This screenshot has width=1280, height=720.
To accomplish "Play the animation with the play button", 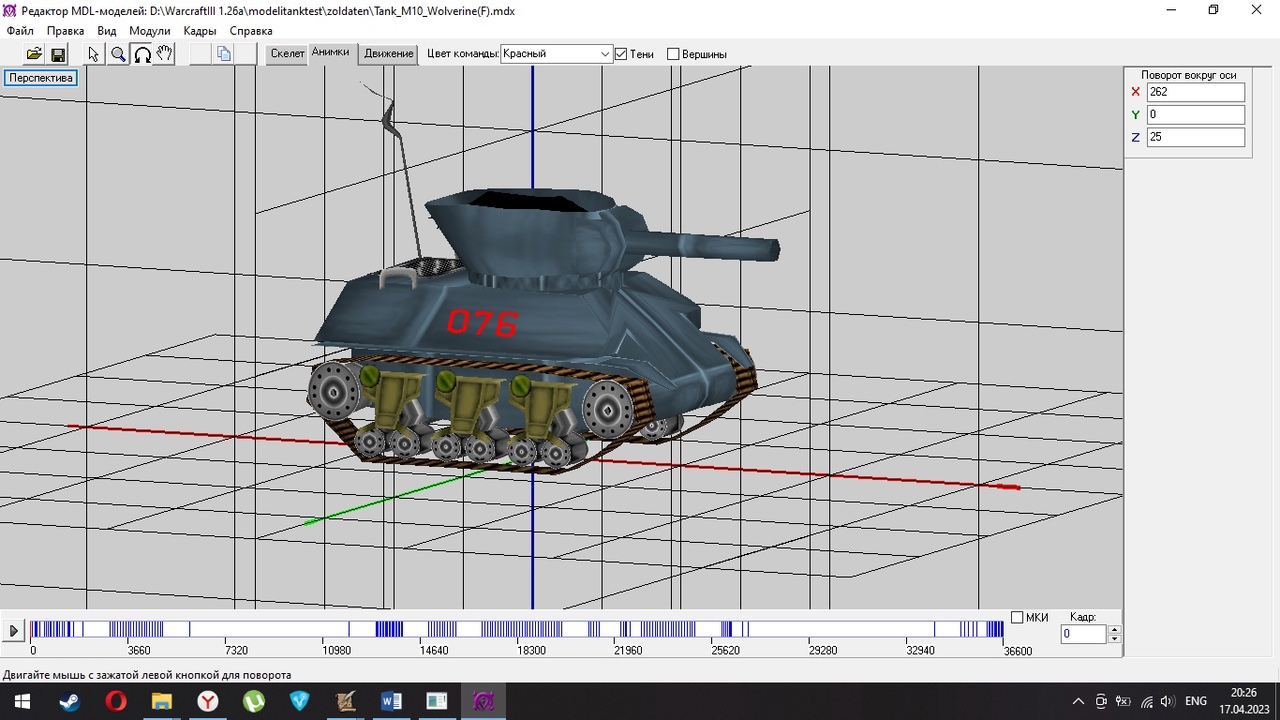I will tap(13, 631).
